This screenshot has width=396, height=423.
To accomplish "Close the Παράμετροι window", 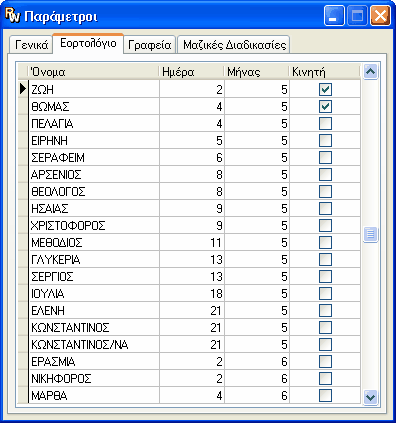I will (x=380, y=16).
